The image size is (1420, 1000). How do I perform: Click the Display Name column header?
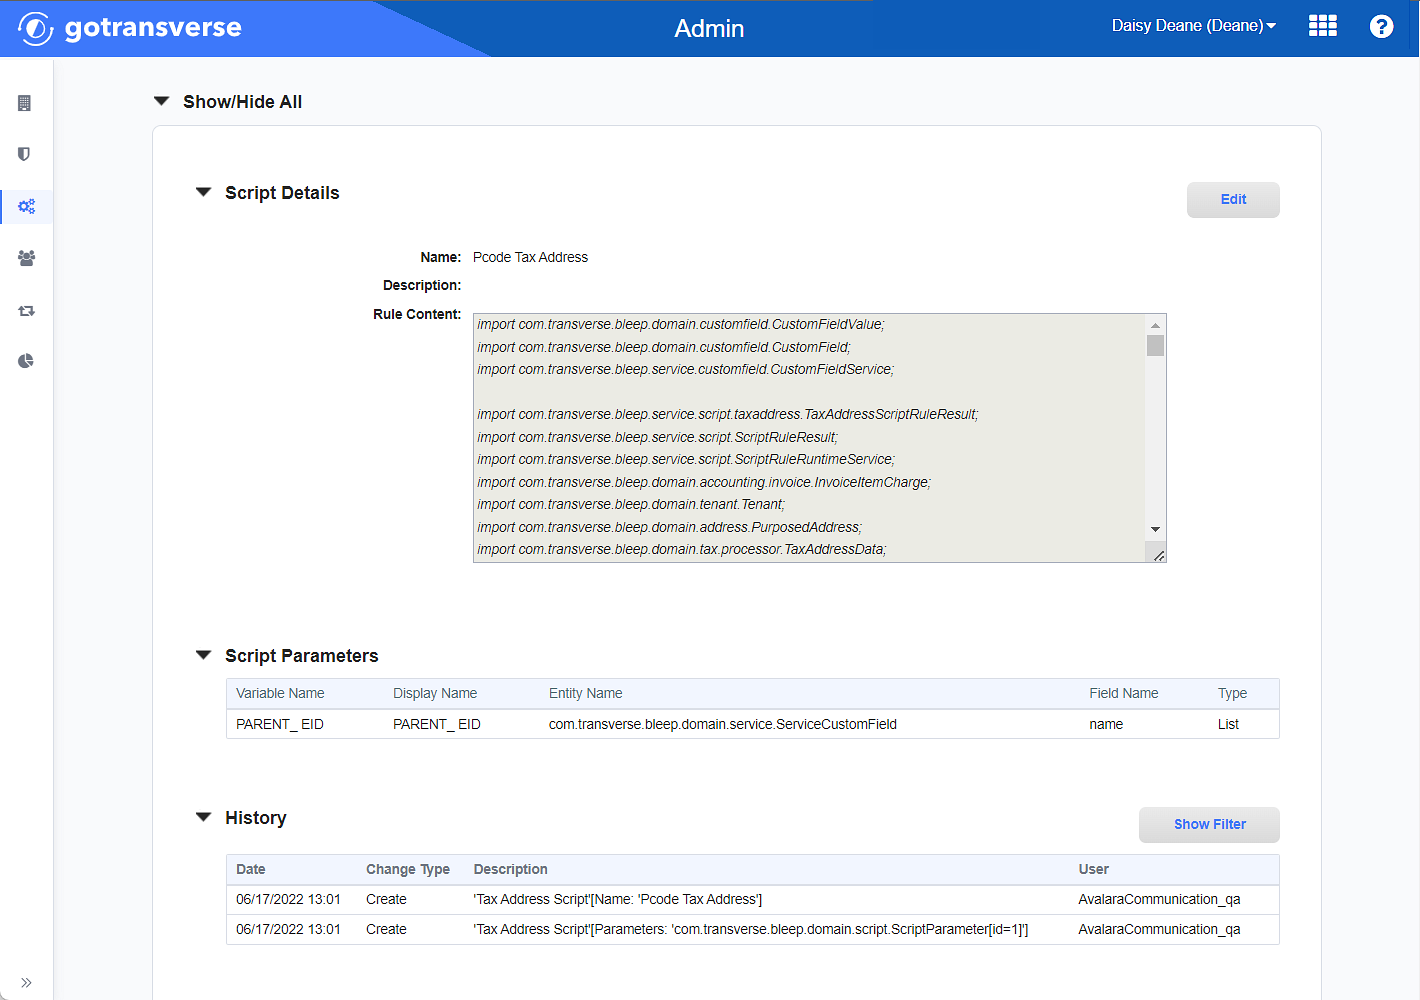[x=435, y=693]
